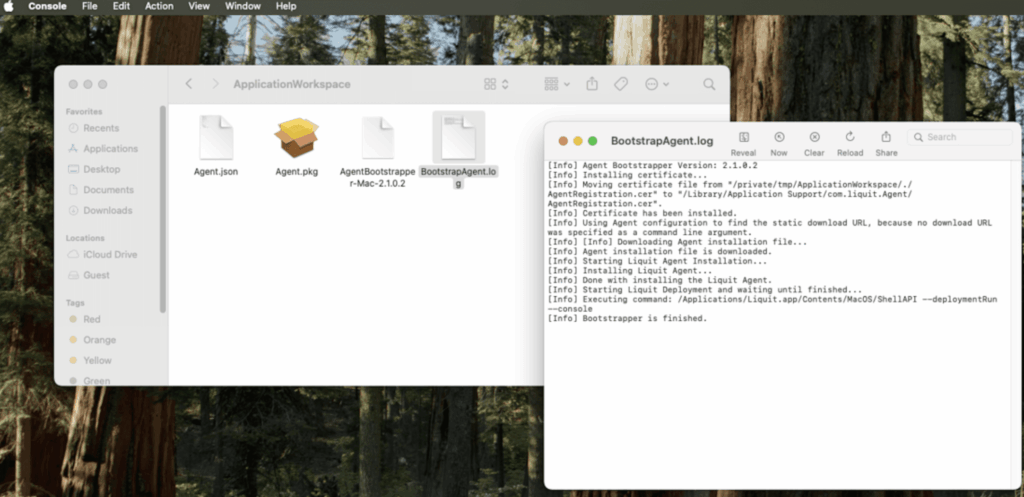Open the icon view switcher dropdown

pos(497,84)
